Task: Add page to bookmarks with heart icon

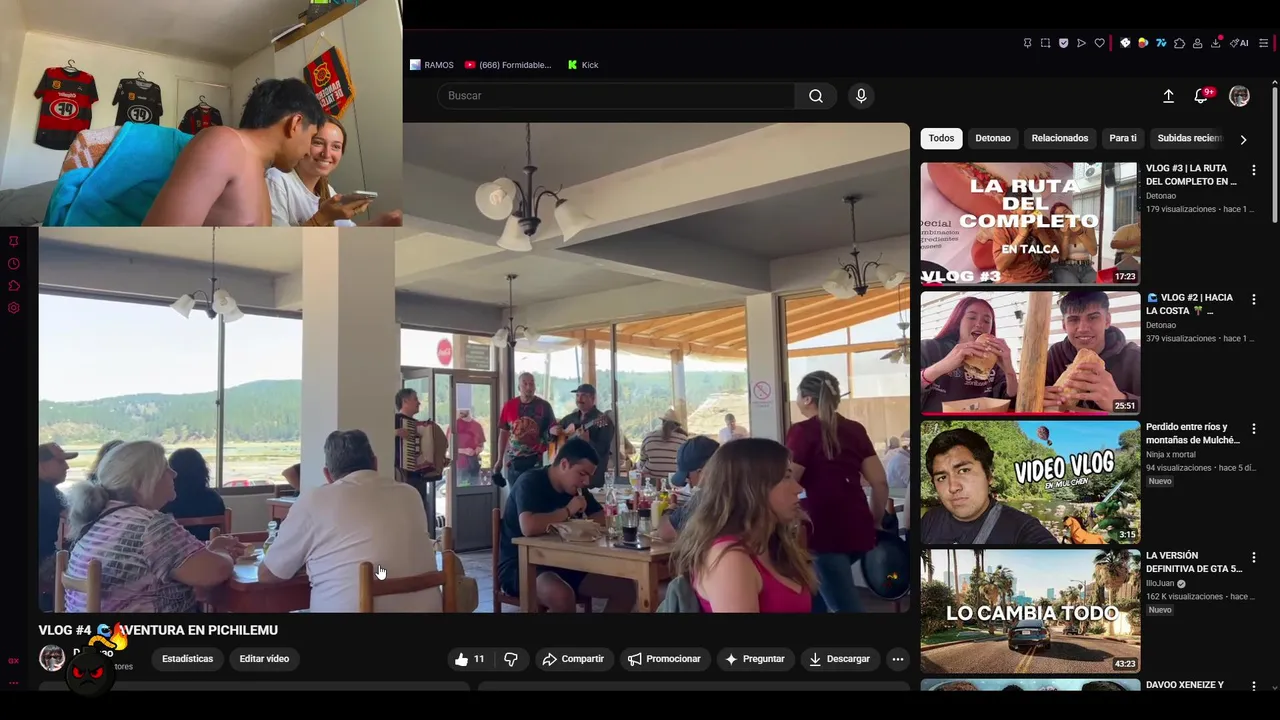Action: point(1099,43)
